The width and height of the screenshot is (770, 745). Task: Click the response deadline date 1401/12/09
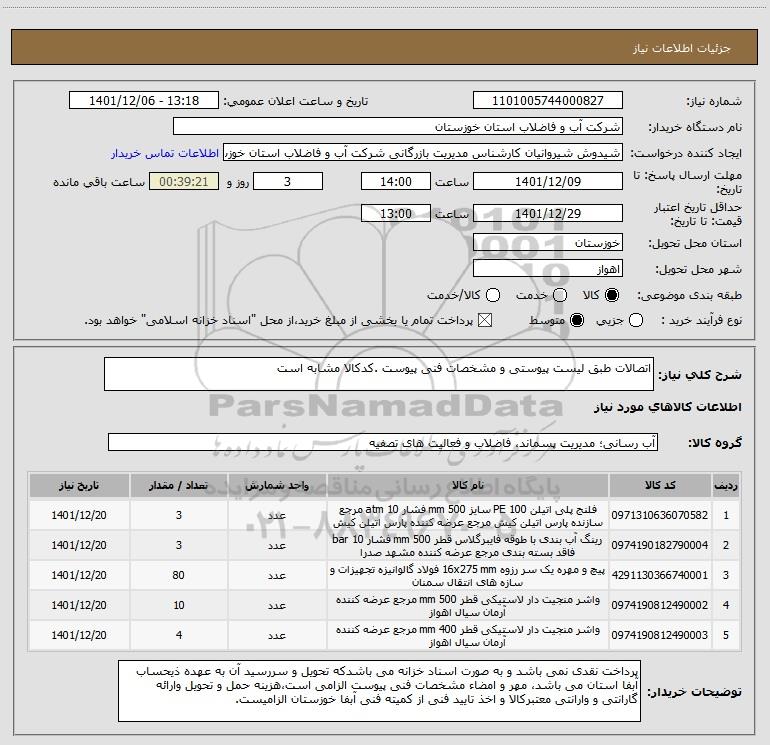[548, 181]
